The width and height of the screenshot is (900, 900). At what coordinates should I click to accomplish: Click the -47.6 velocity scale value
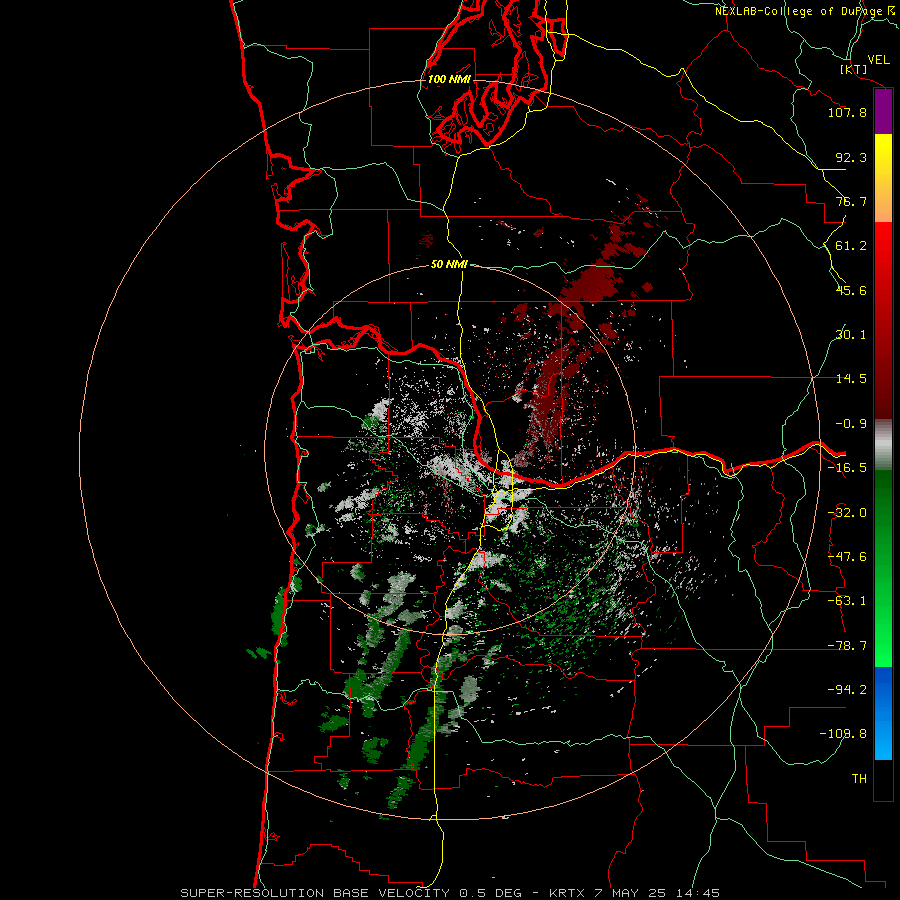pyautogui.click(x=847, y=557)
